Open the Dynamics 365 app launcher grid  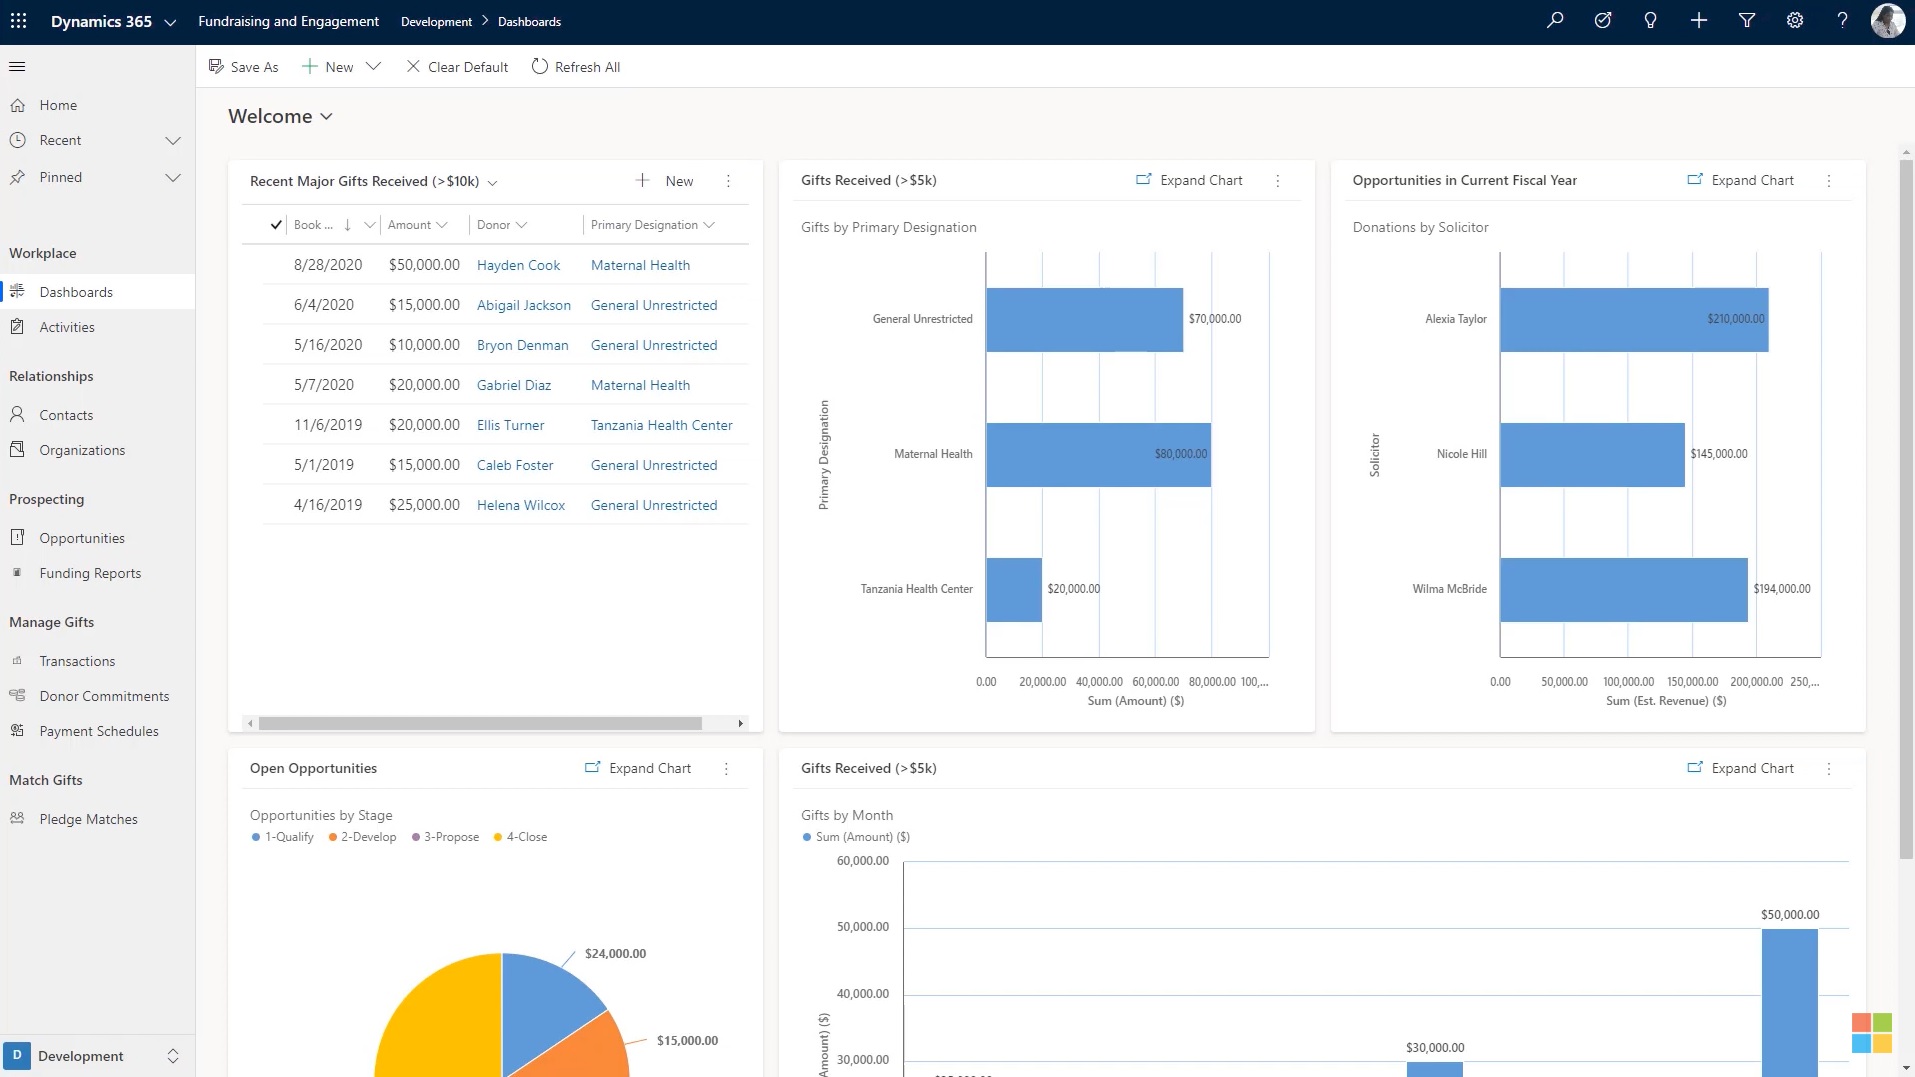pyautogui.click(x=18, y=21)
